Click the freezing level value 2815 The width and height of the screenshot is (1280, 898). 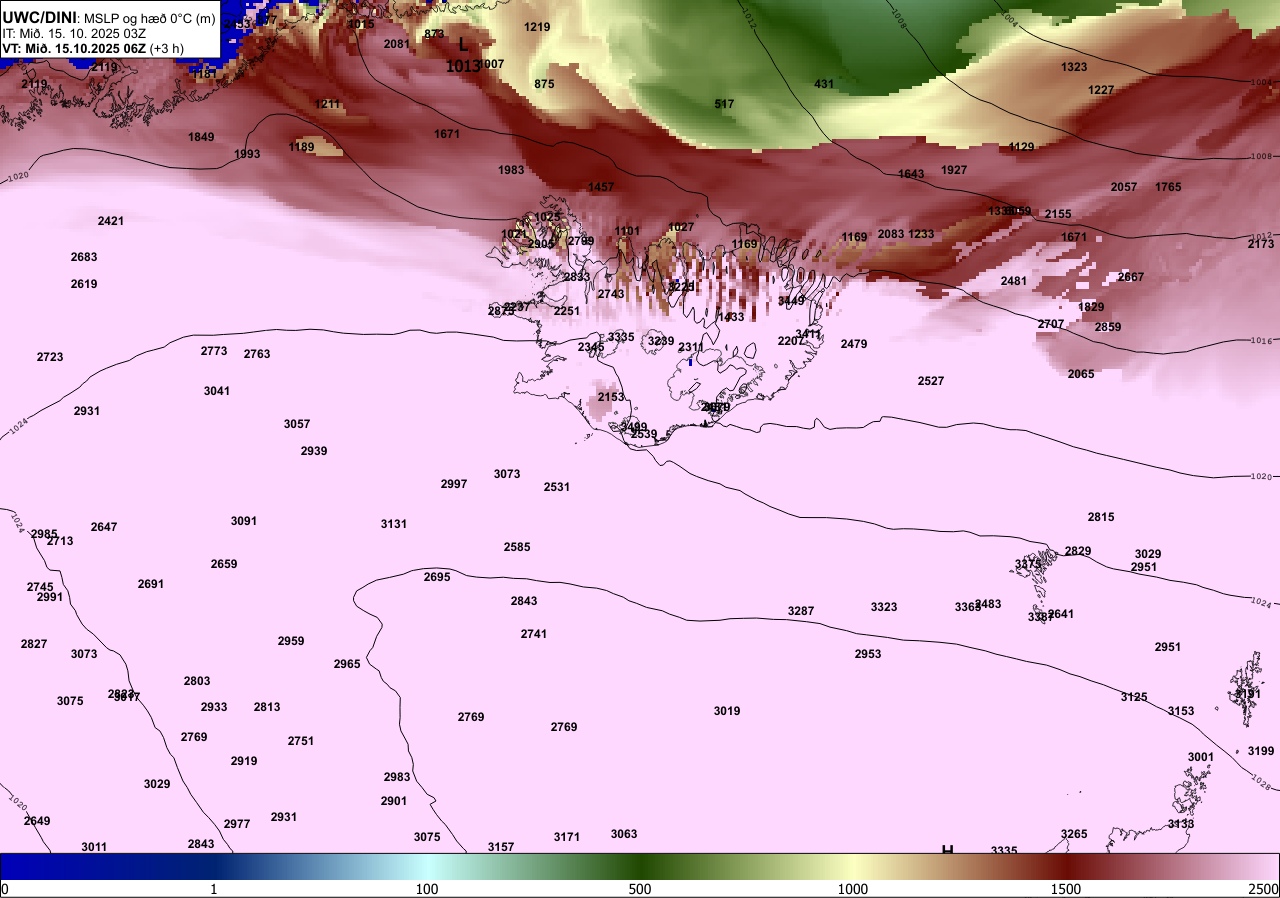pos(1101,517)
